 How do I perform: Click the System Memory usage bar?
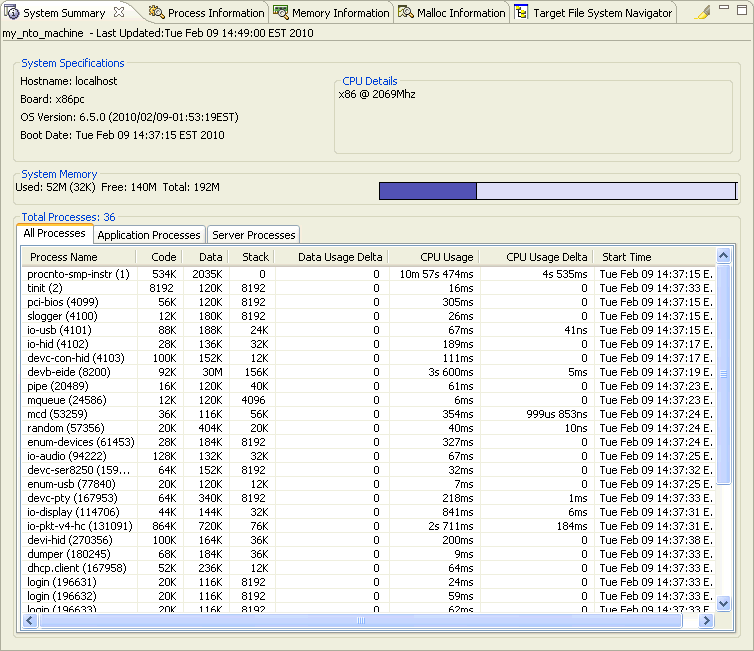[557, 191]
